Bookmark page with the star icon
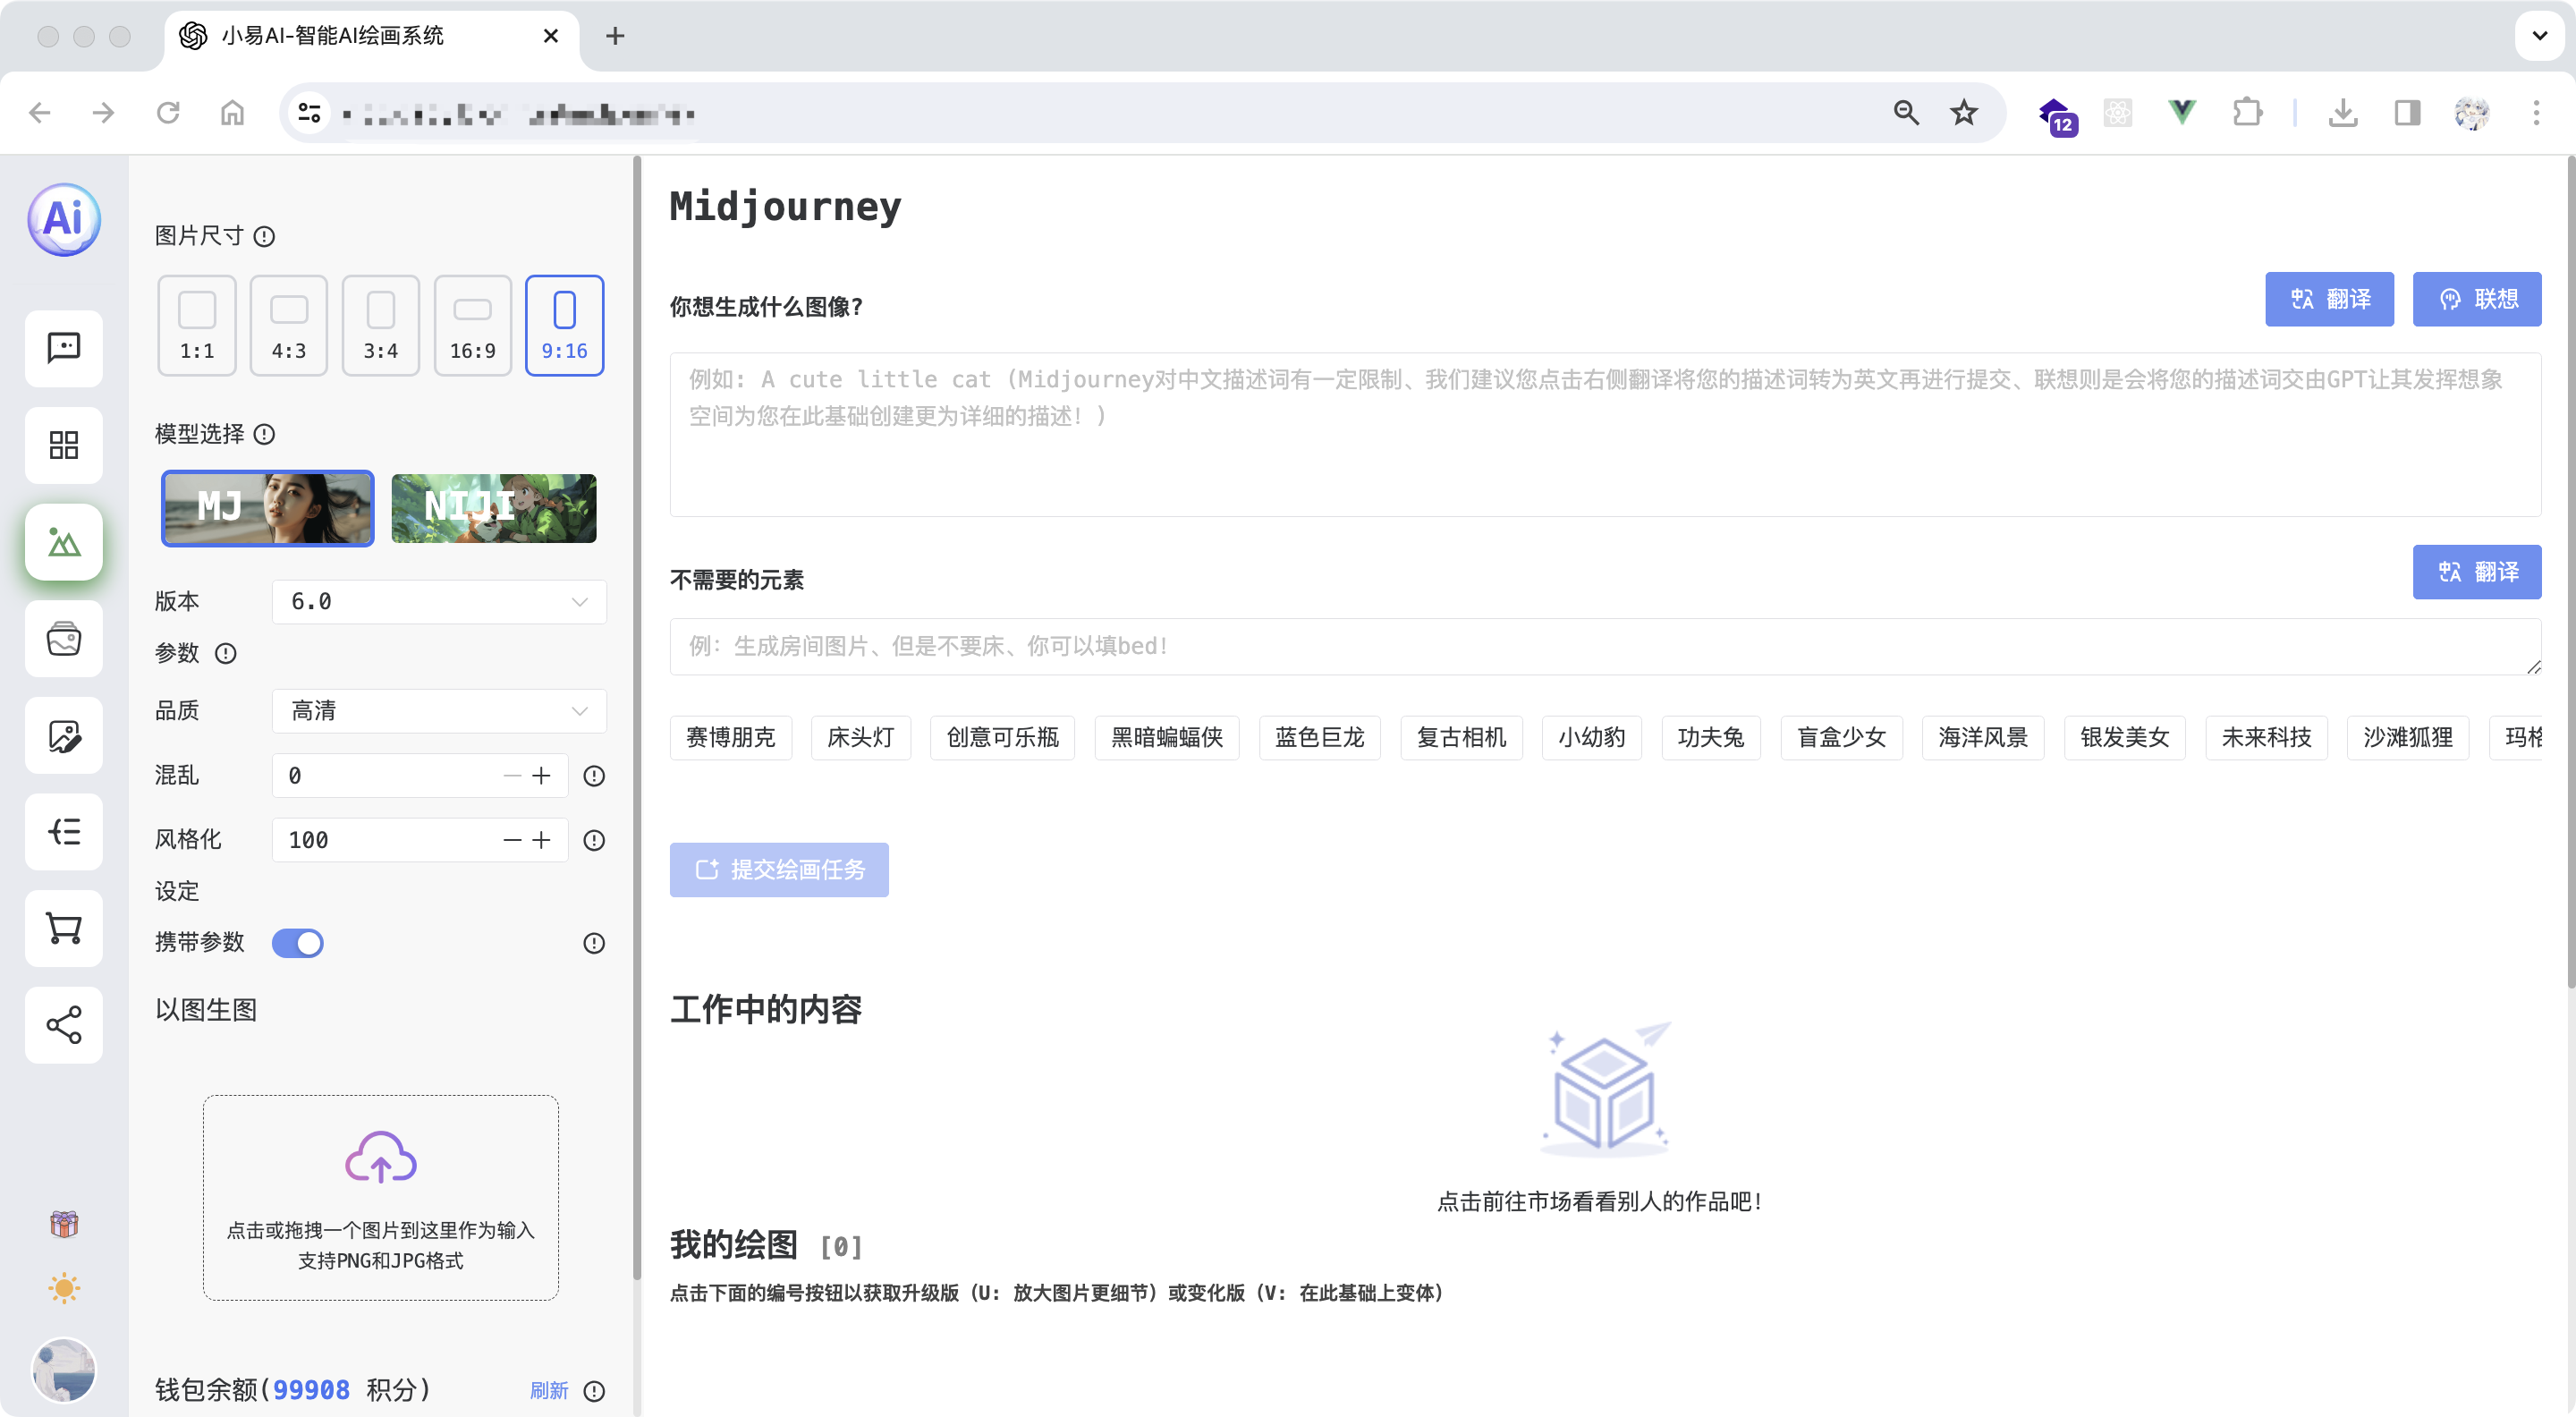 pos(1964,112)
